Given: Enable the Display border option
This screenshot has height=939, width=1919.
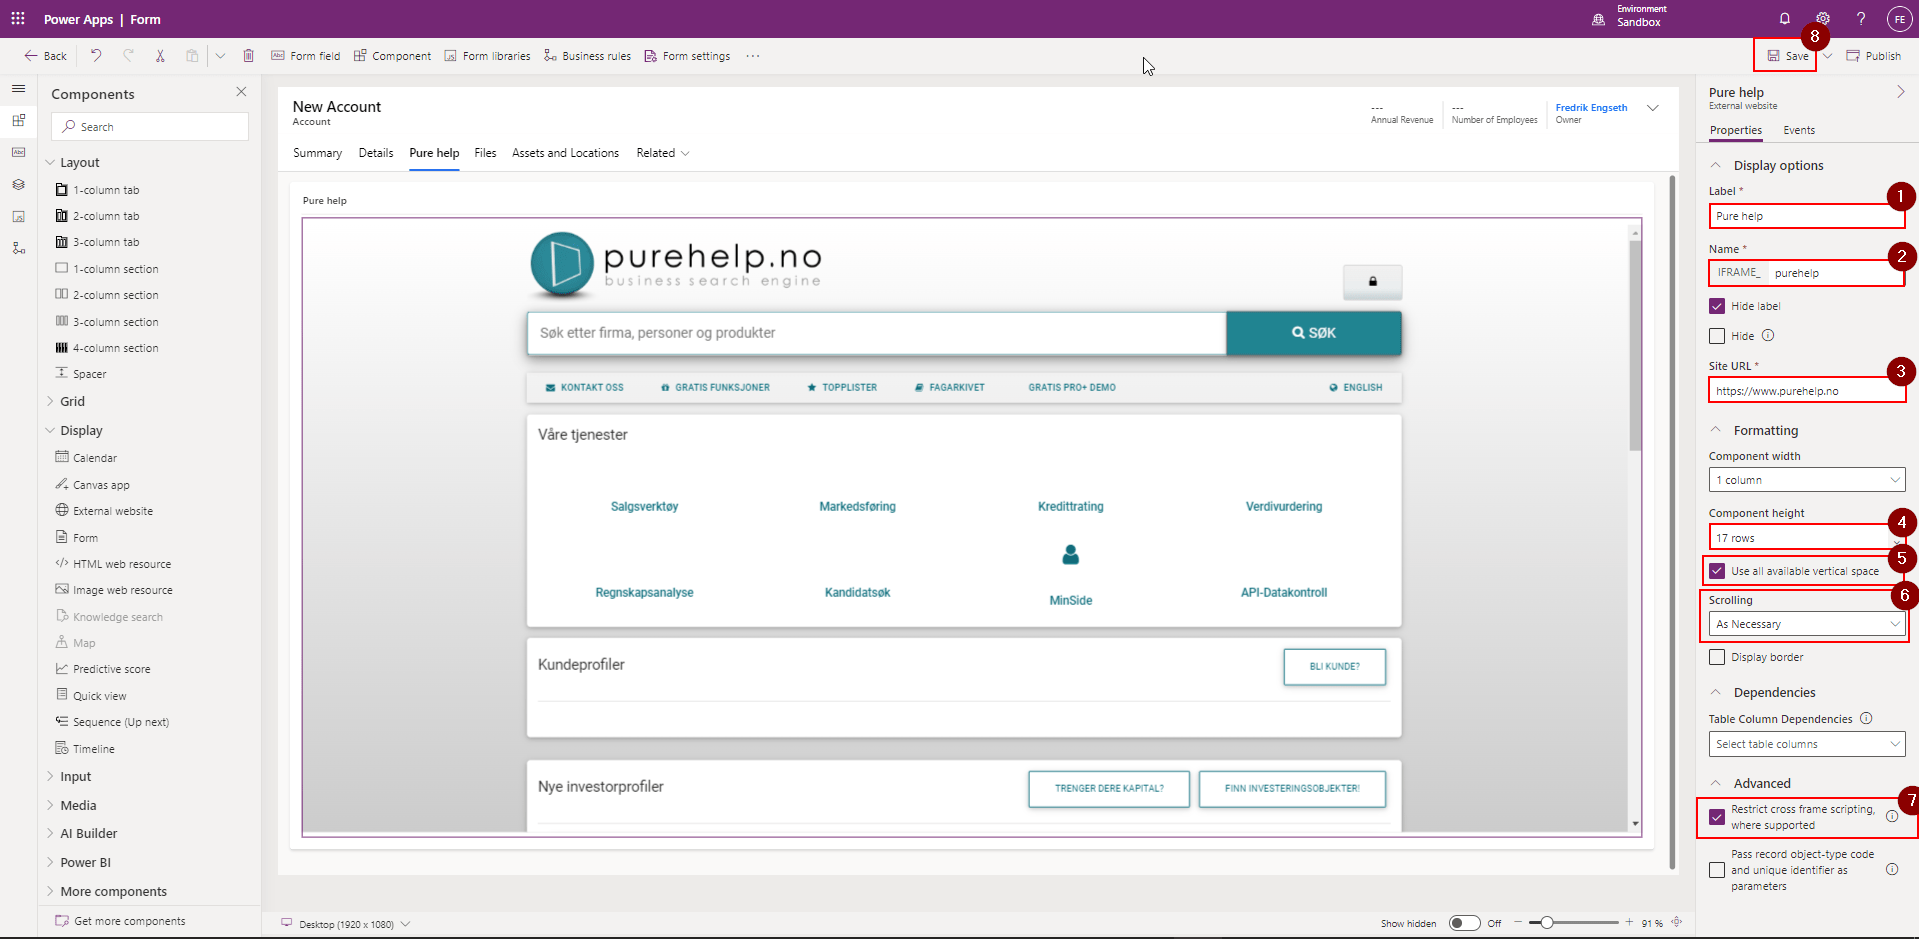Looking at the screenshot, I should (x=1717, y=657).
